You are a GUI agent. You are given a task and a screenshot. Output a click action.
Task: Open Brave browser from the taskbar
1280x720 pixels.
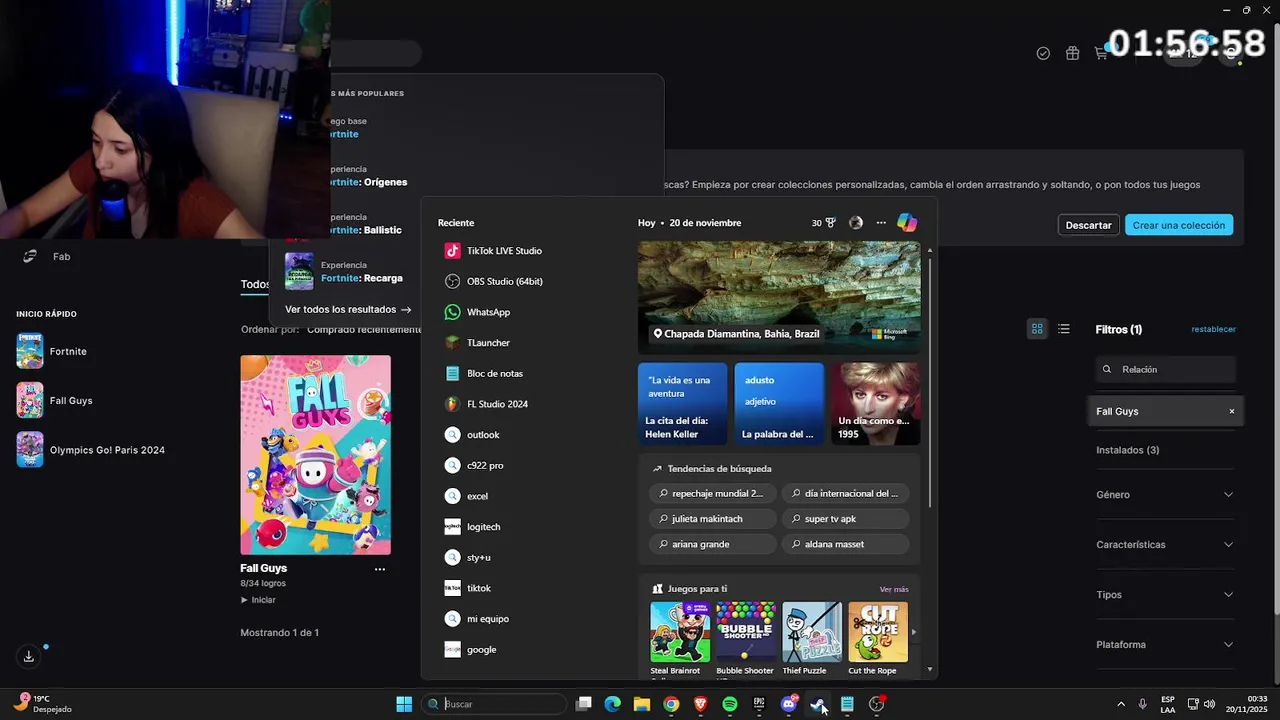(700, 704)
